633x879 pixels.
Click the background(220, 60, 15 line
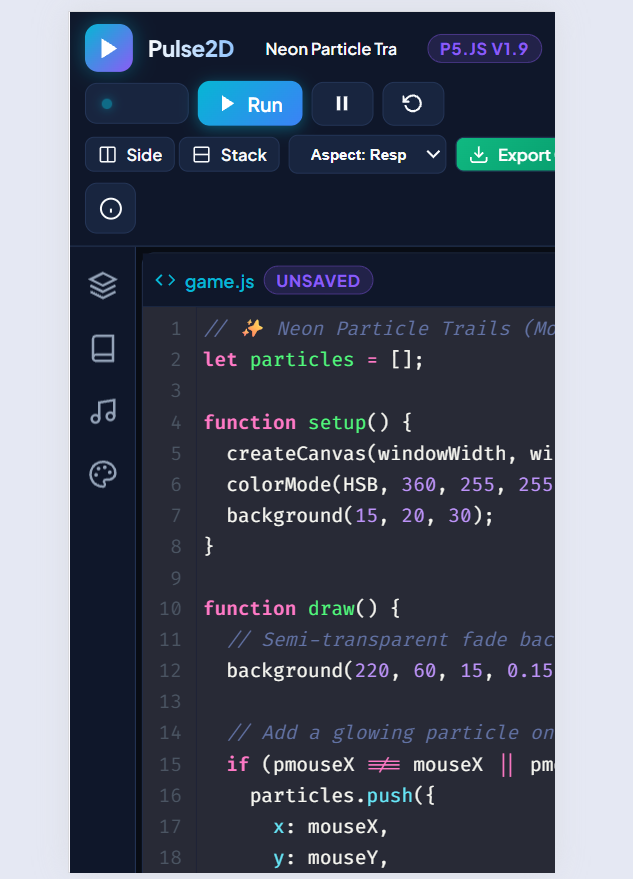point(390,671)
